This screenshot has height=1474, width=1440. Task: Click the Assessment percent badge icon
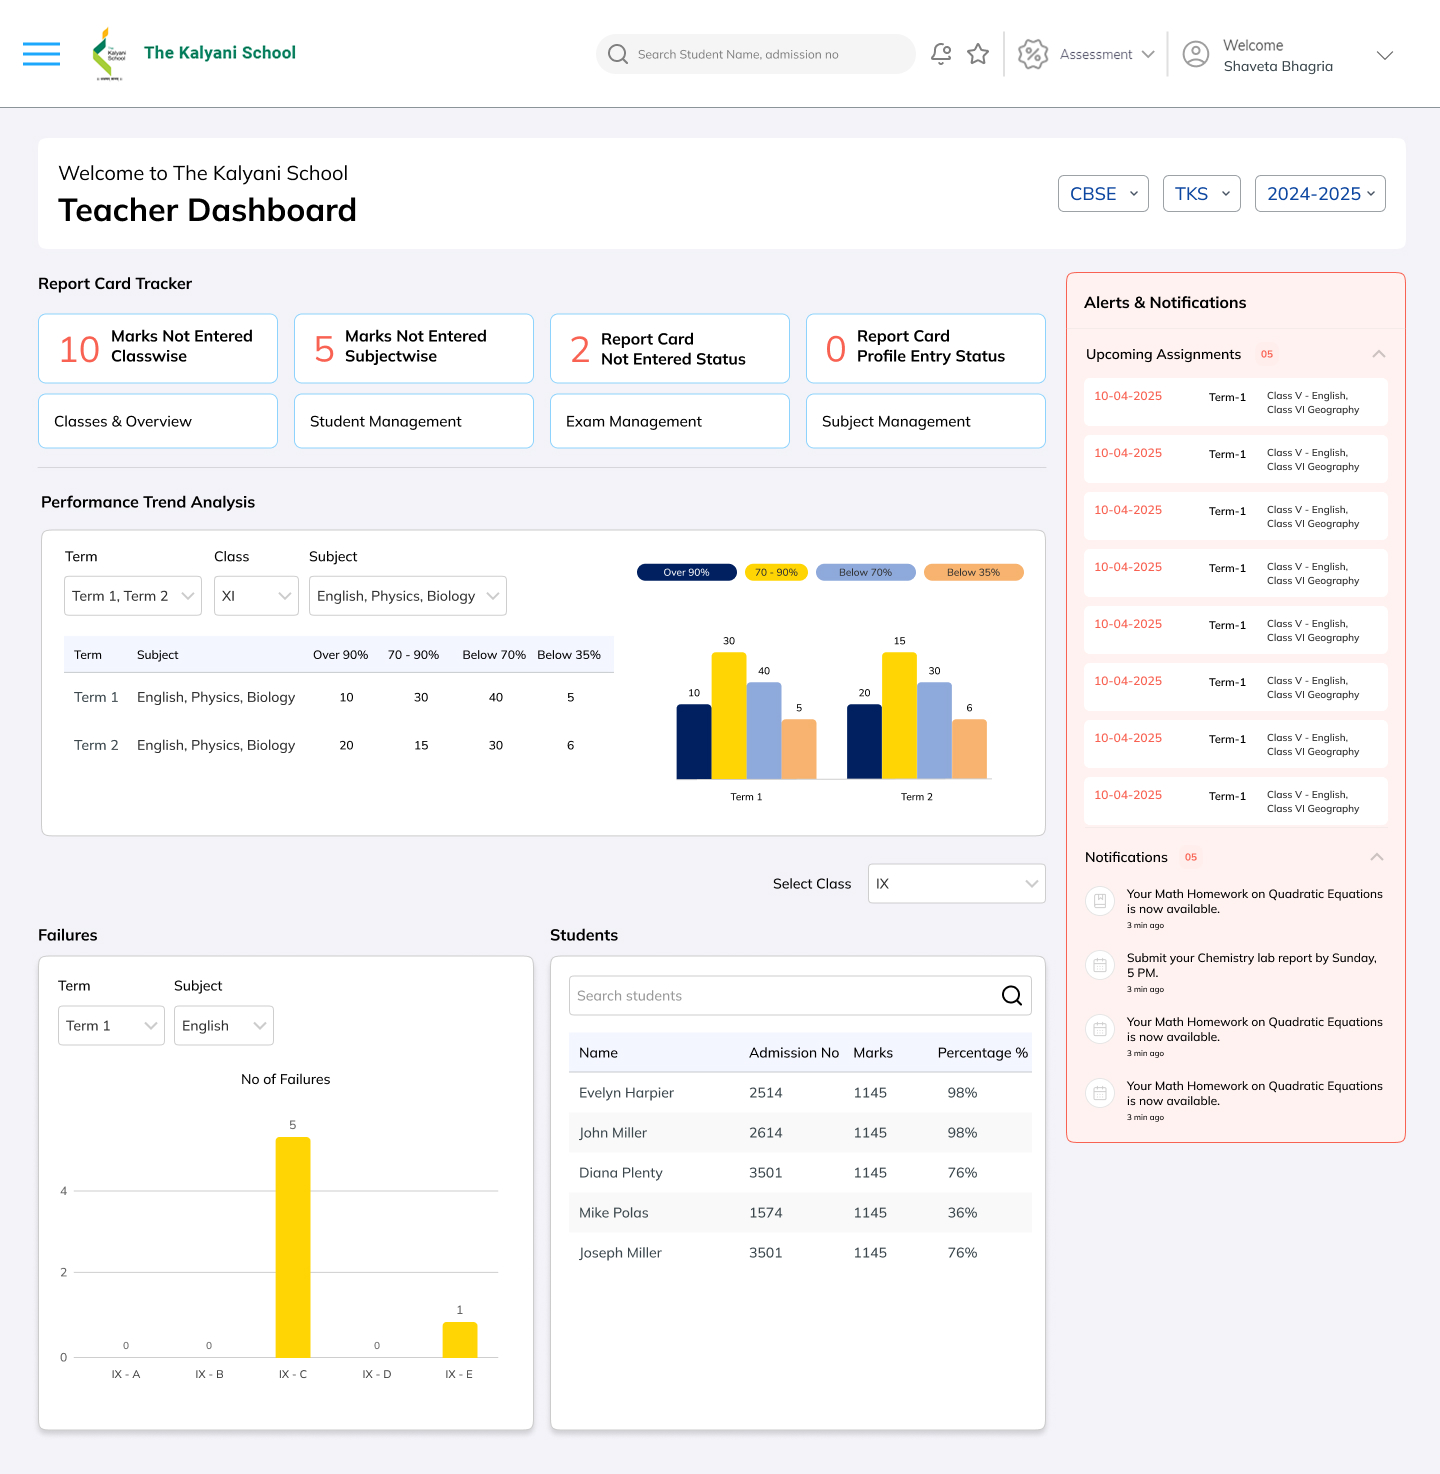click(1032, 54)
